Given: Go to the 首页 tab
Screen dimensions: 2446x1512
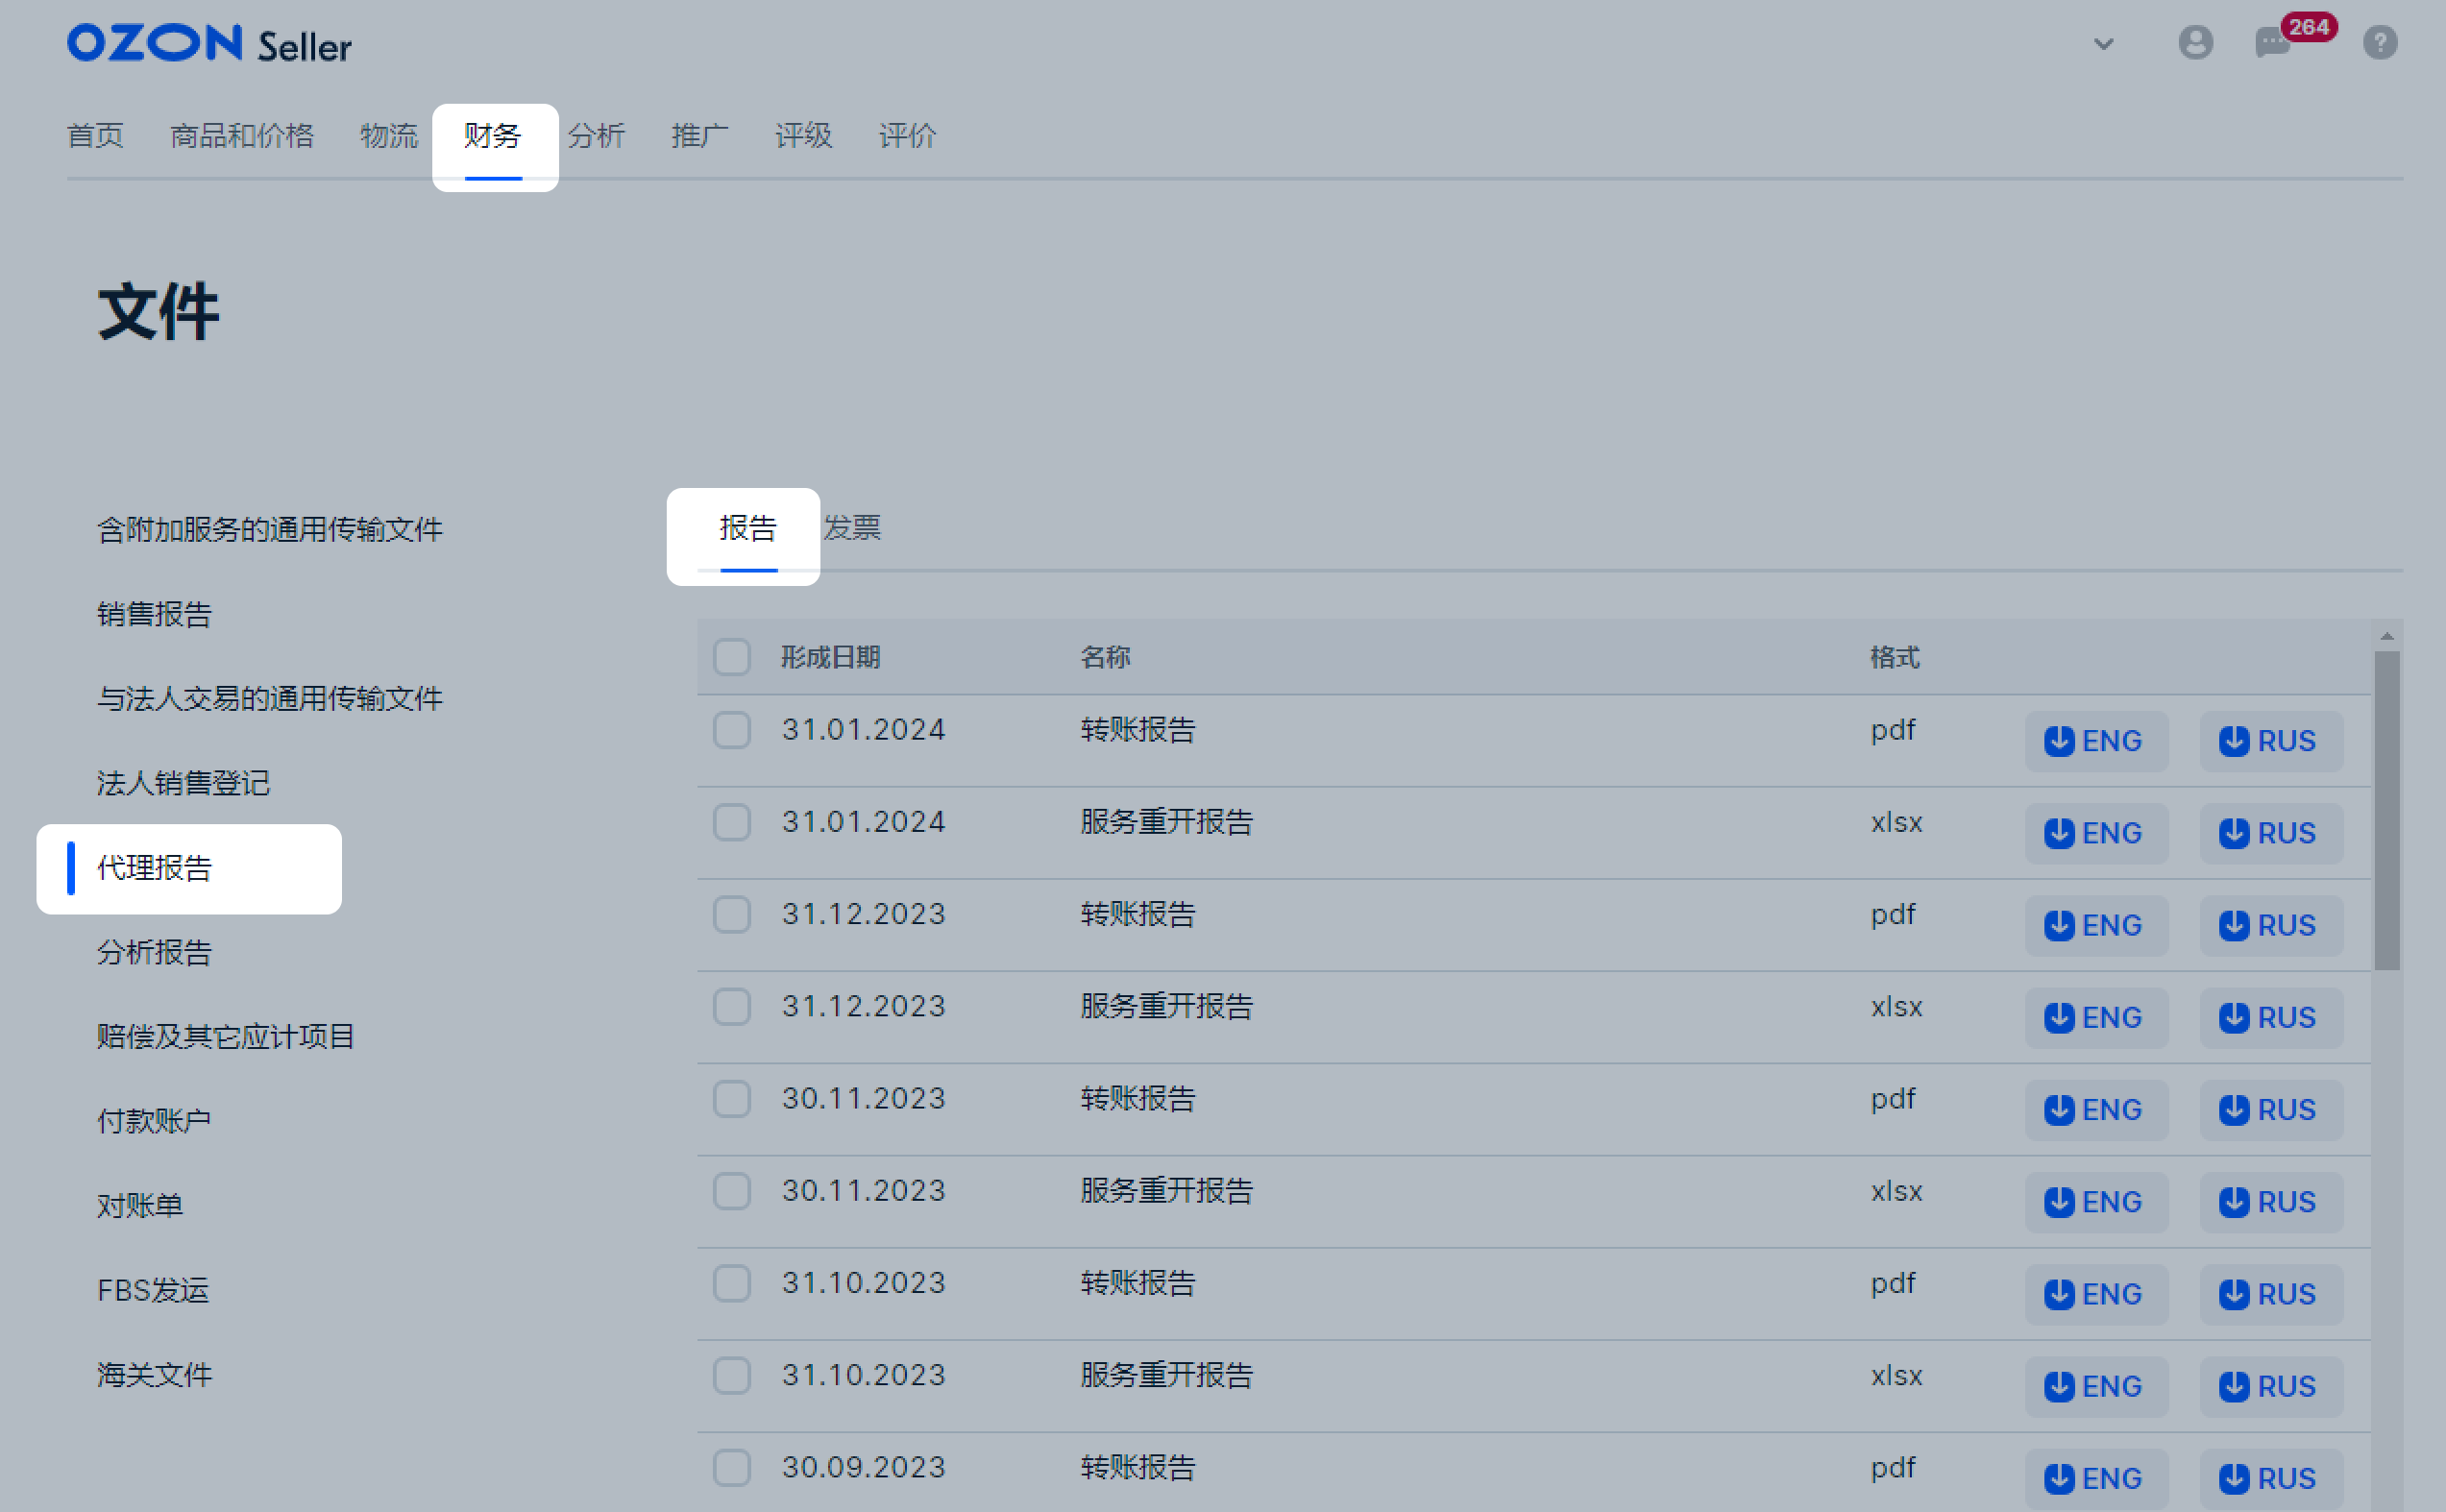Looking at the screenshot, I should [95, 135].
